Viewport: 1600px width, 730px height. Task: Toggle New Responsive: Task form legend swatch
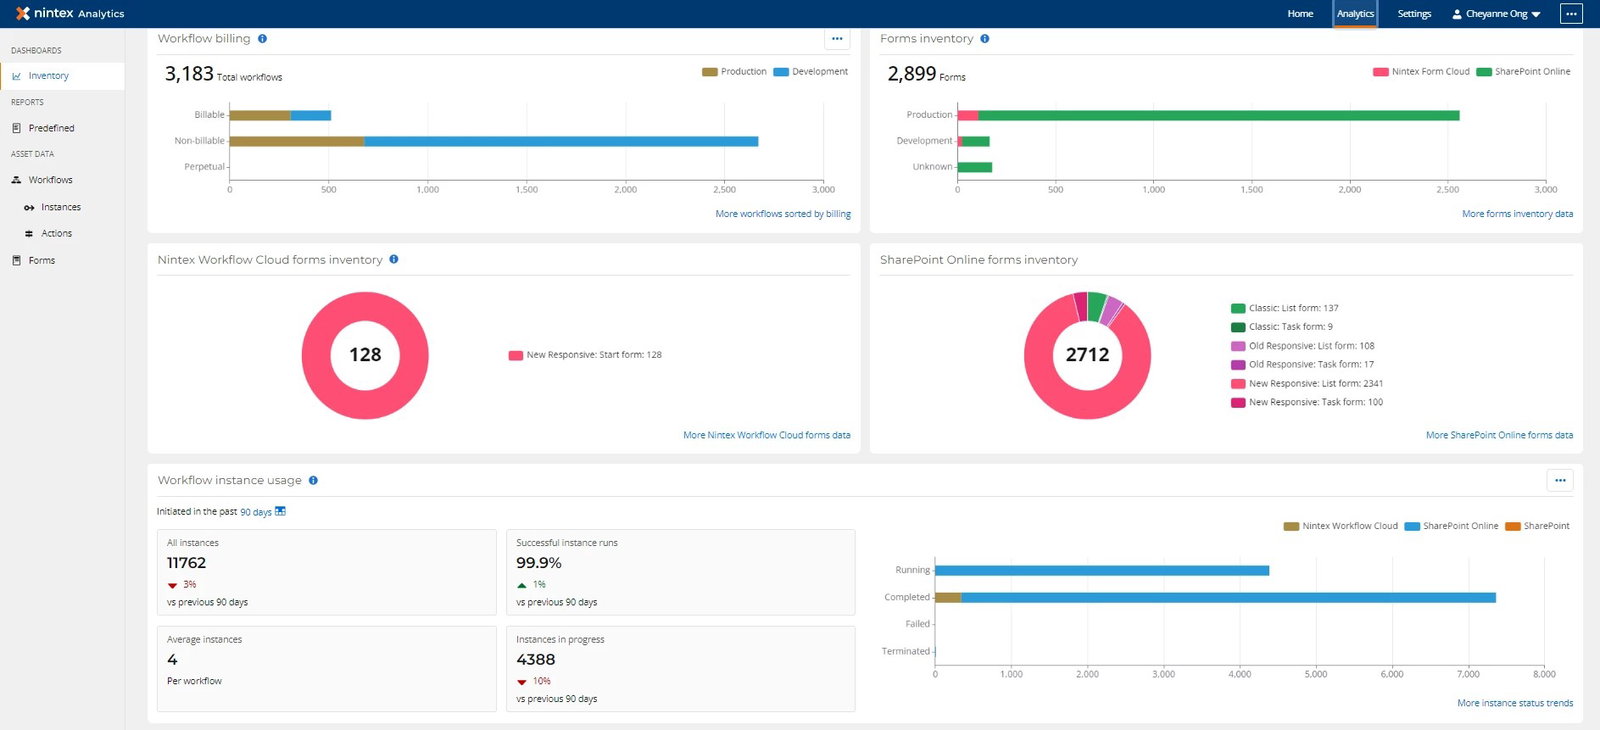coord(1238,403)
